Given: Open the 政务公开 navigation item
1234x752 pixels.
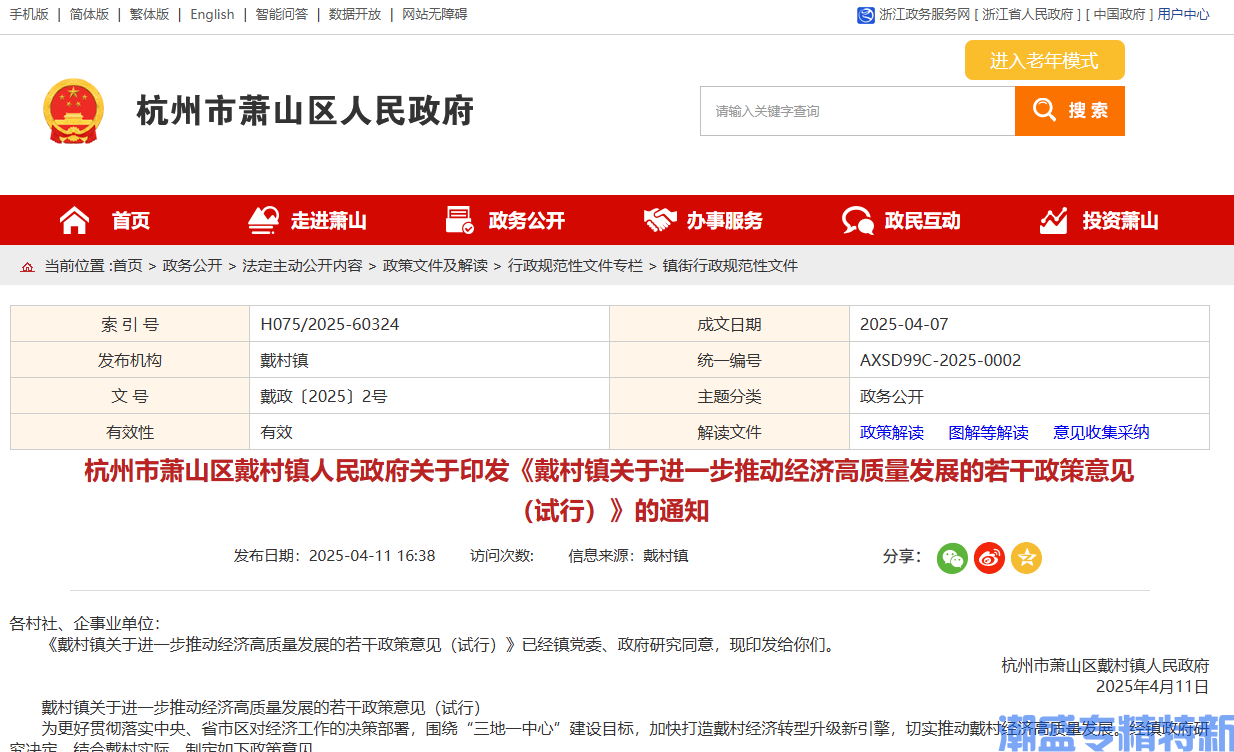Looking at the screenshot, I should point(526,221).
